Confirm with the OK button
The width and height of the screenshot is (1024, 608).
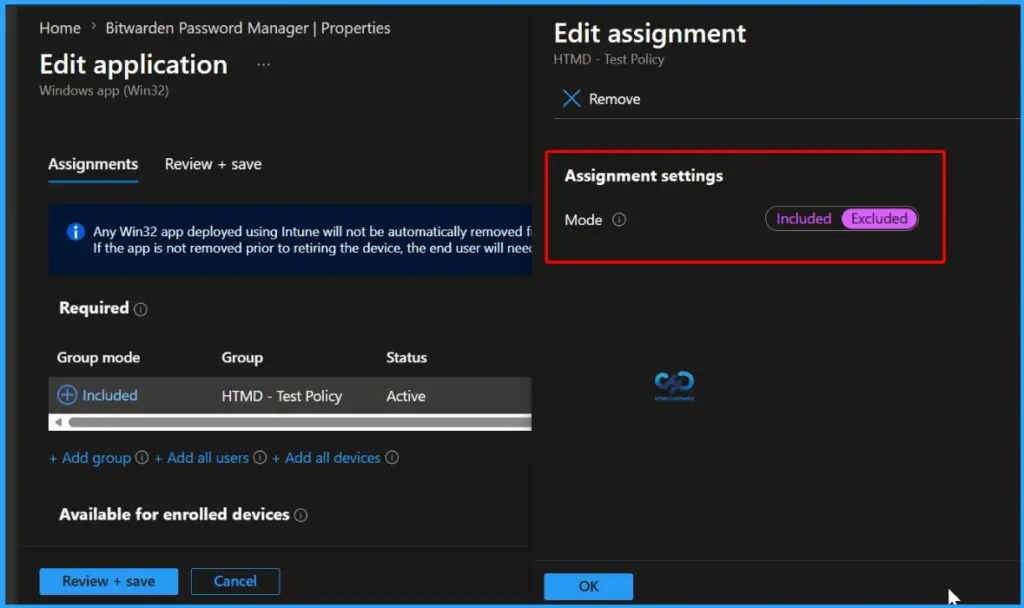click(x=588, y=586)
